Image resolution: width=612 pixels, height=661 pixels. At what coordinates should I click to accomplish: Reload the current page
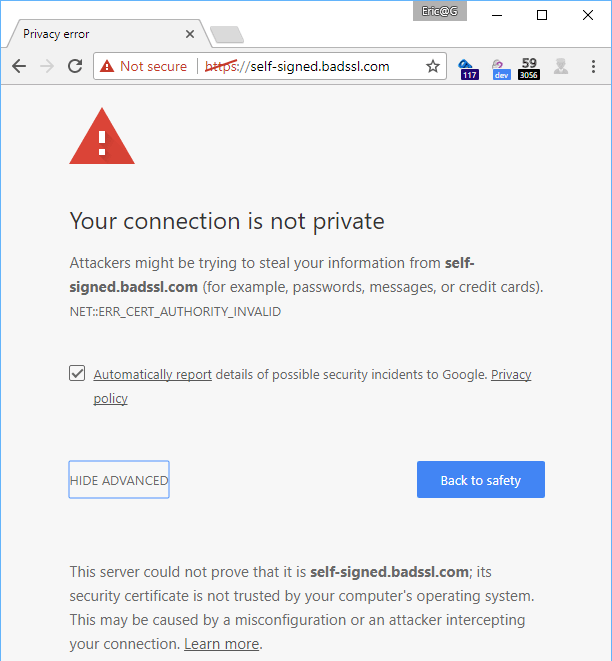click(x=75, y=66)
